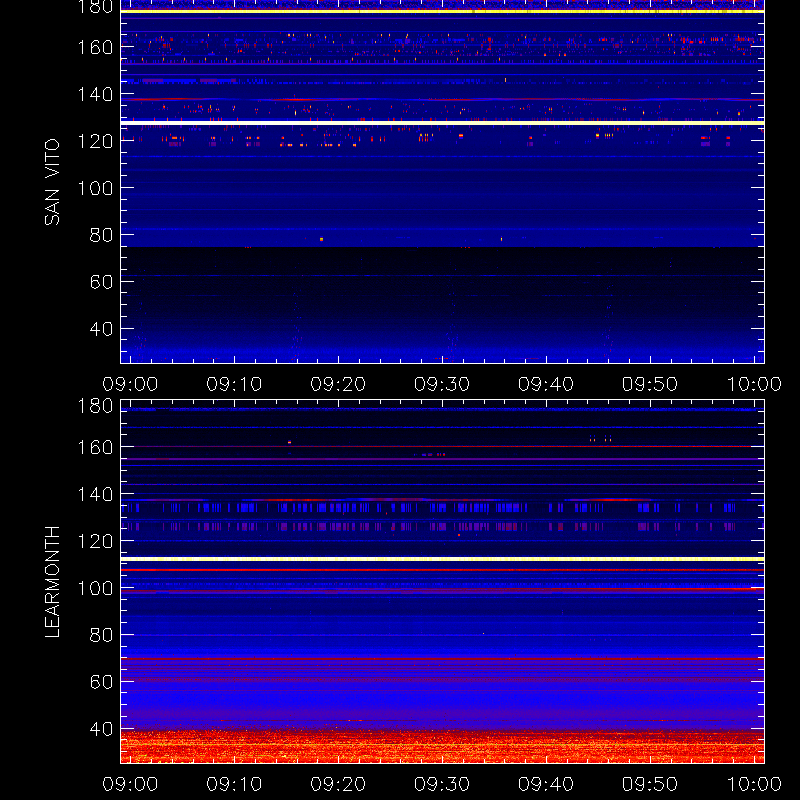The image size is (800, 800).
Task: Click the 09:30 time label under Learmonth plot
Action: click(442, 784)
